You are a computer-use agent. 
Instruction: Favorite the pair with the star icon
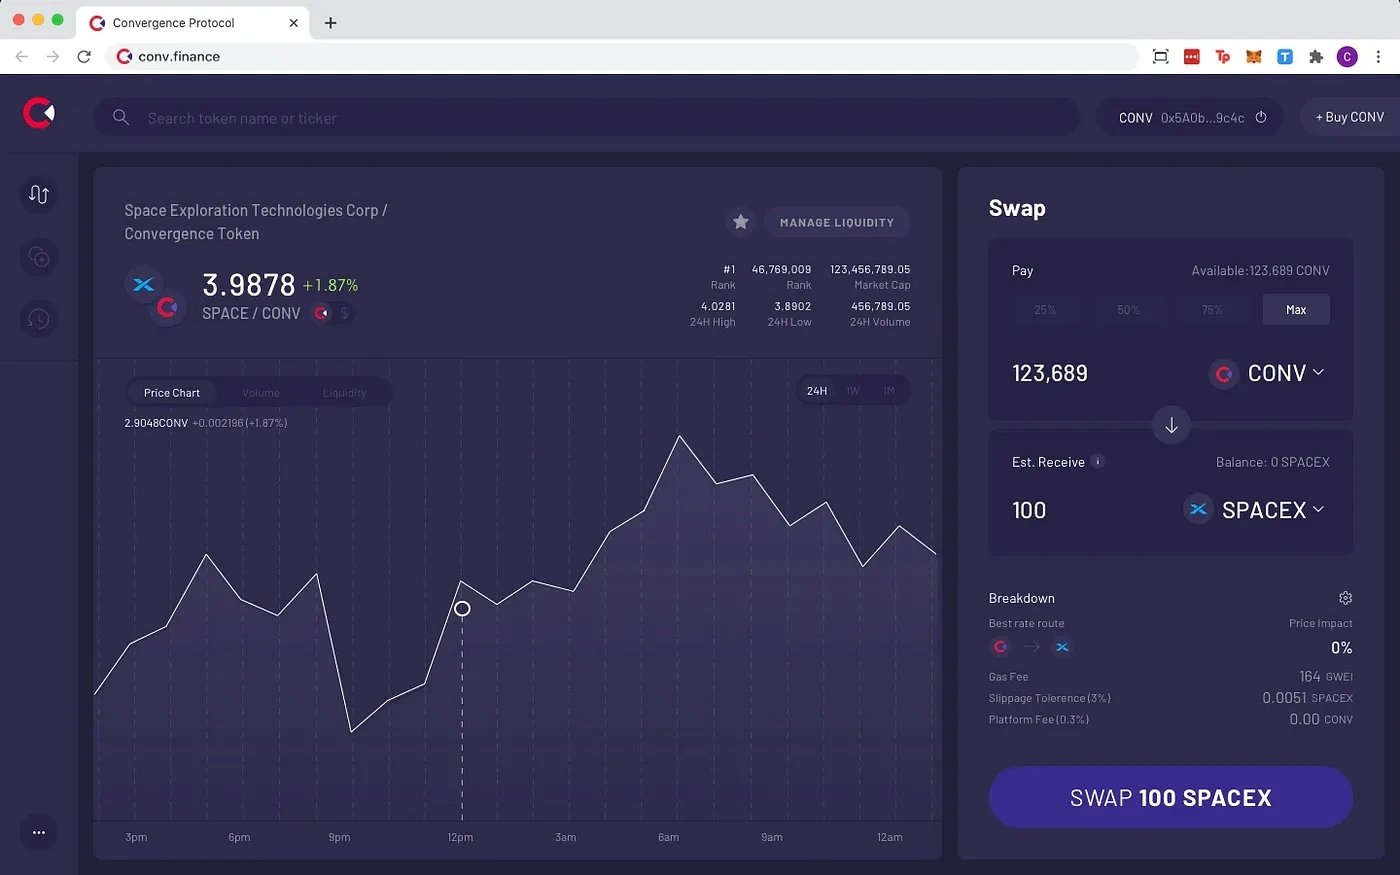(x=740, y=222)
